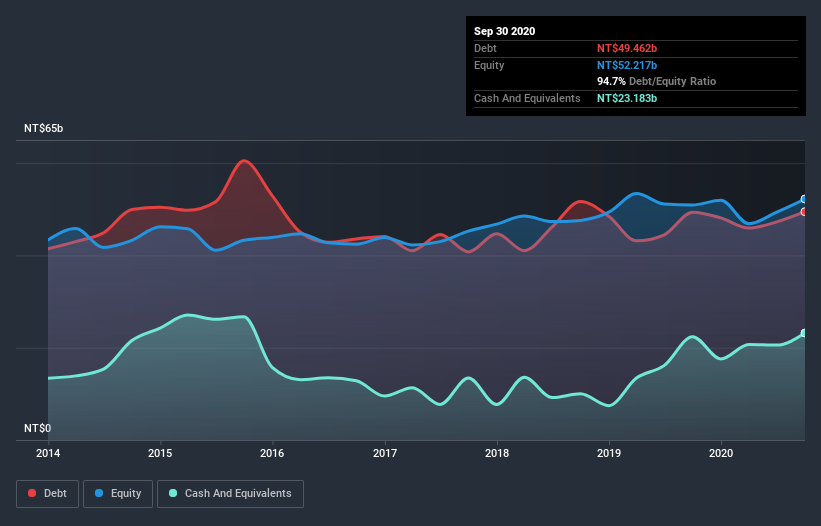821x526 pixels.
Task: Toggle the Cash And Equivalents legend button
Action: click(x=230, y=494)
